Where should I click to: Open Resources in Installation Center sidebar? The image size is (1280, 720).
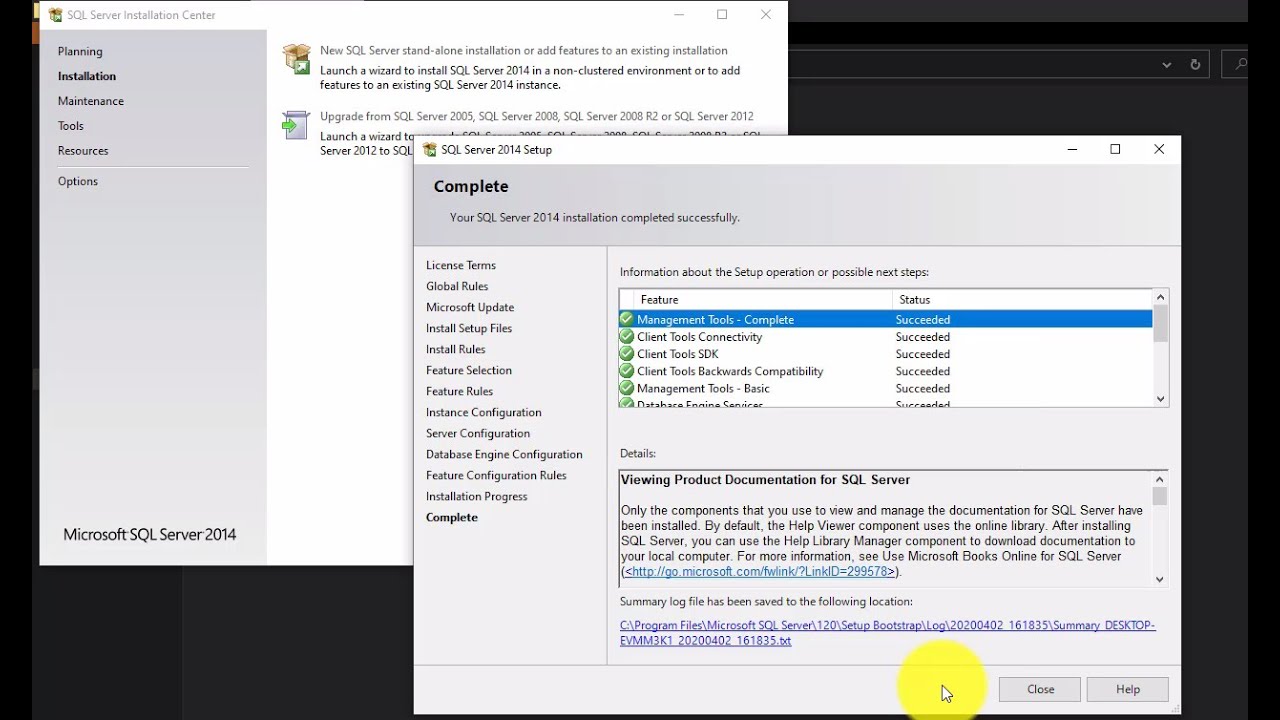(83, 151)
